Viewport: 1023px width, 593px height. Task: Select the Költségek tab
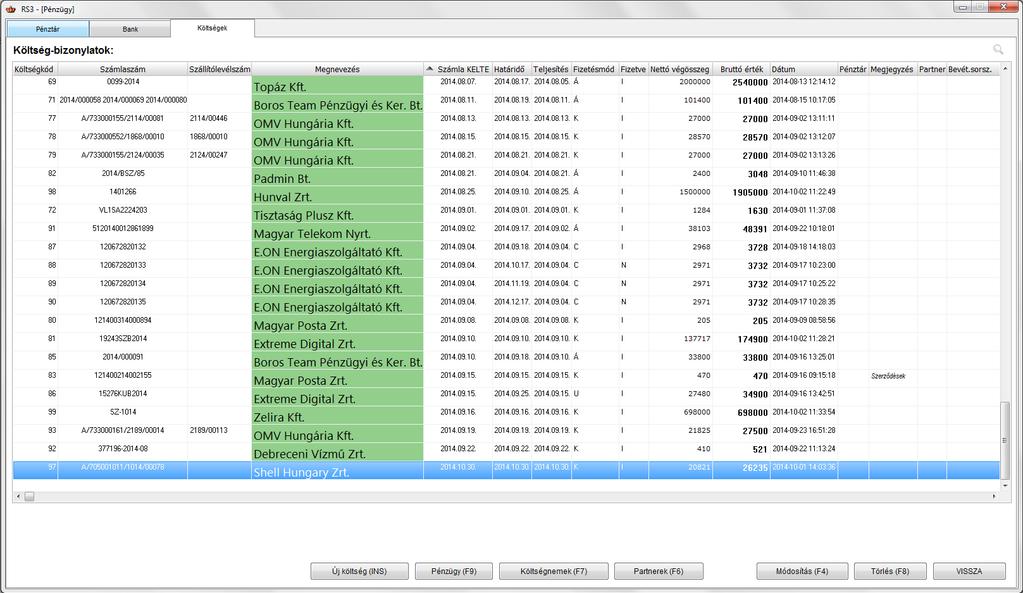point(213,28)
